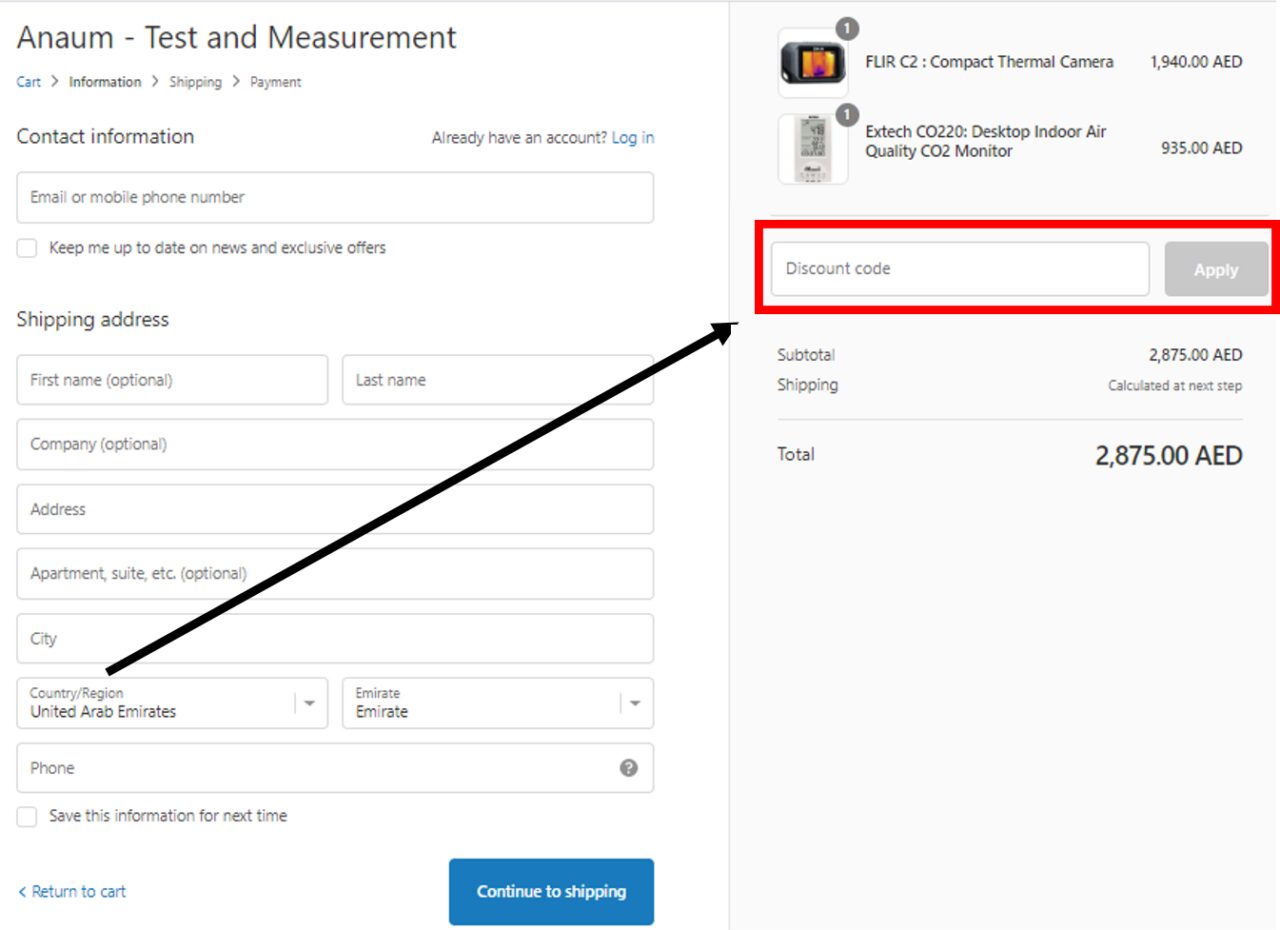Go to Cart breadcrumb link
The width and height of the screenshot is (1280, 930).
(x=29, y=82)
